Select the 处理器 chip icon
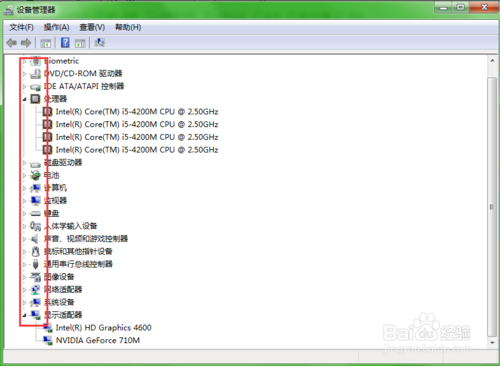Screen dimensions: 500x366 click(35, 99)
